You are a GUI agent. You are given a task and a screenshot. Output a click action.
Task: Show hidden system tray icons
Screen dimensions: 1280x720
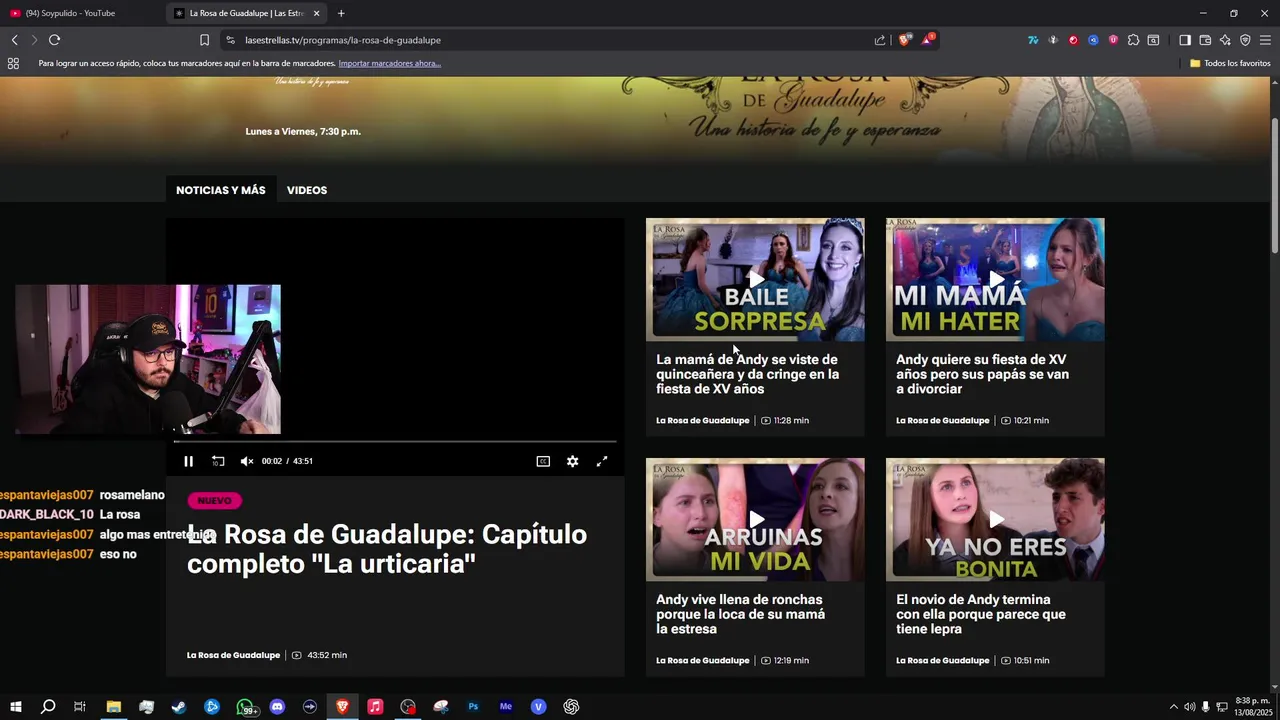tap(1174, 707)
